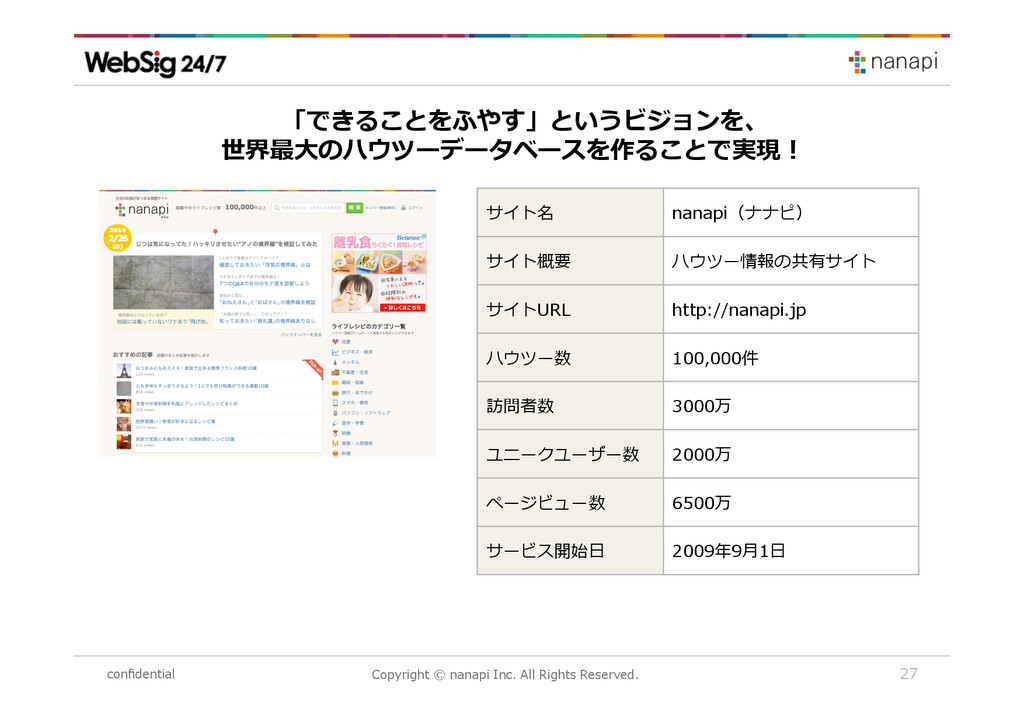Viewport: 1024px width, 724px height.
Task: Click the chart icon for ビジネス category
Action: pos(335,352)
